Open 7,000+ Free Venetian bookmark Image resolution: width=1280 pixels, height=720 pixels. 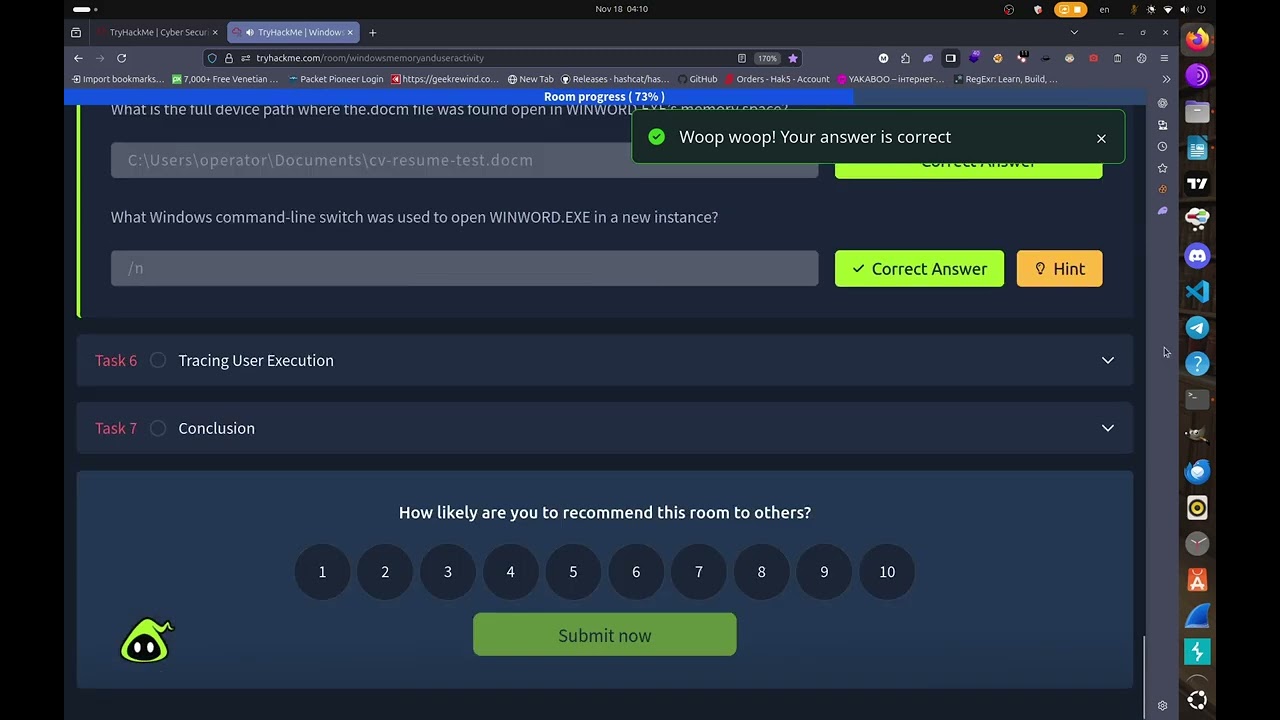click(x=225, y=79)
